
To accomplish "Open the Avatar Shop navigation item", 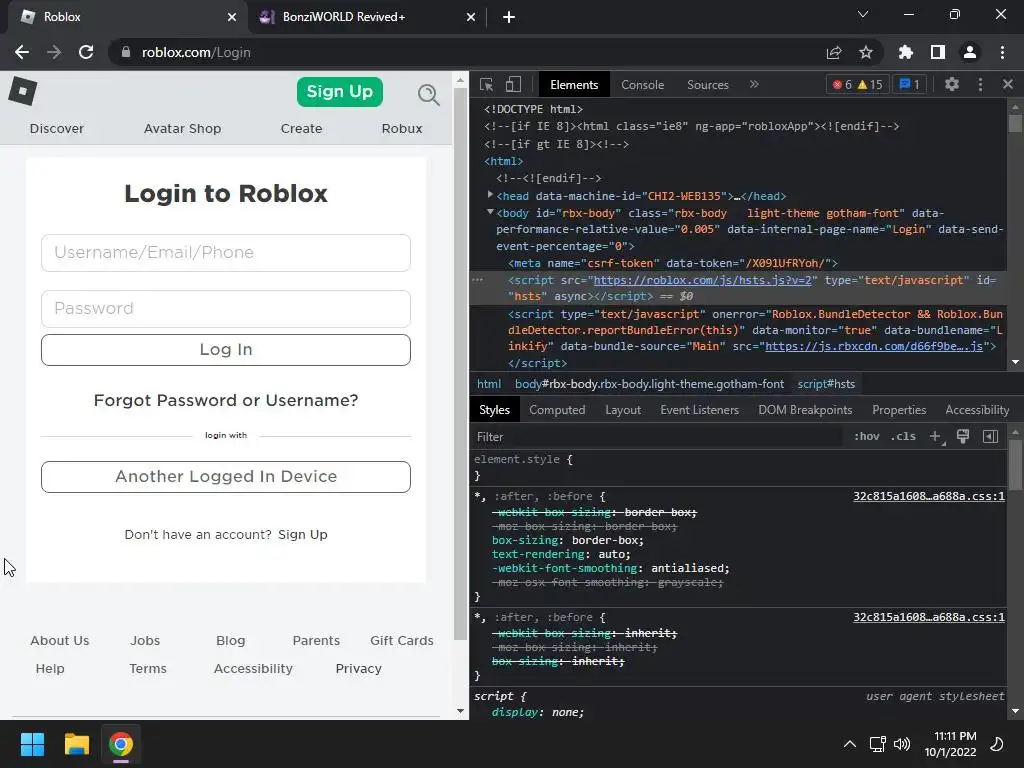I will point(182,129).
